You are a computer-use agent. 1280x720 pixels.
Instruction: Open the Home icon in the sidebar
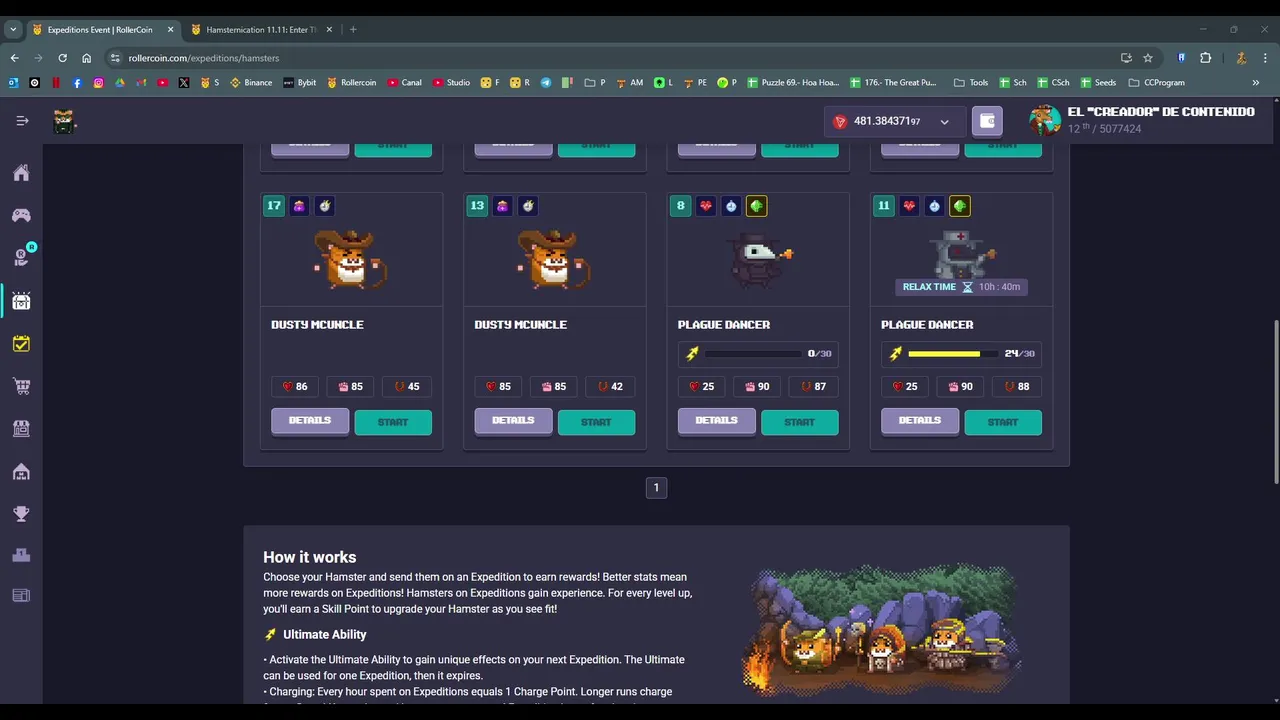point(21,173)
